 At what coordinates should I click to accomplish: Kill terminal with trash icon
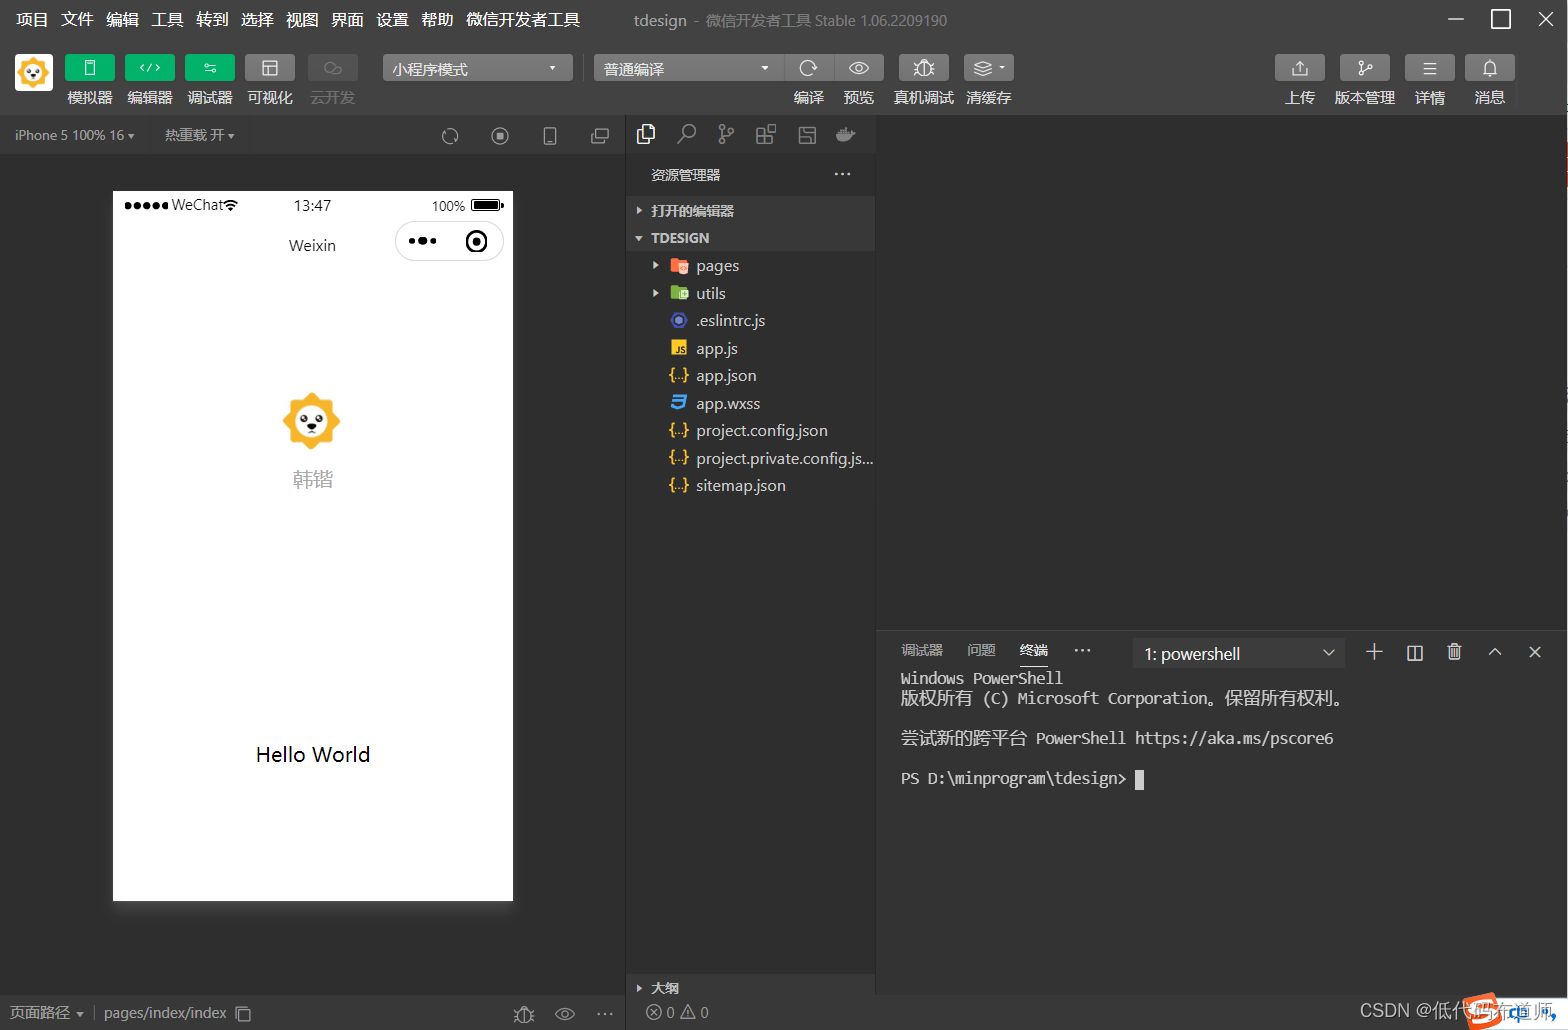[x=1455, y=652]
